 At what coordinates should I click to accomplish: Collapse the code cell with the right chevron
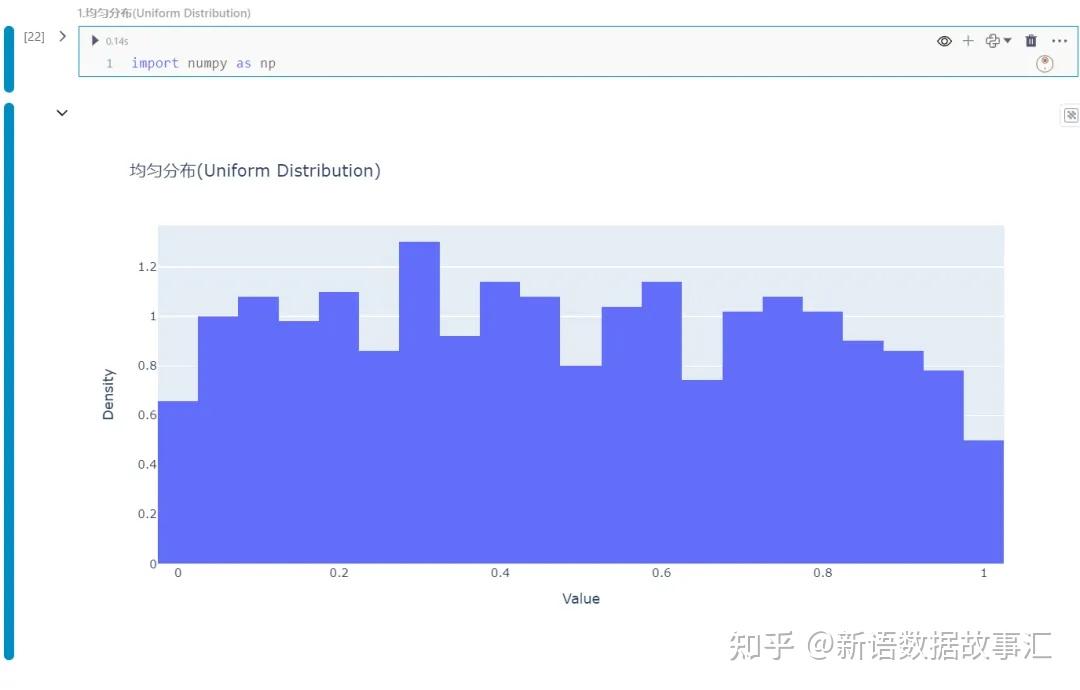point(62,35)
